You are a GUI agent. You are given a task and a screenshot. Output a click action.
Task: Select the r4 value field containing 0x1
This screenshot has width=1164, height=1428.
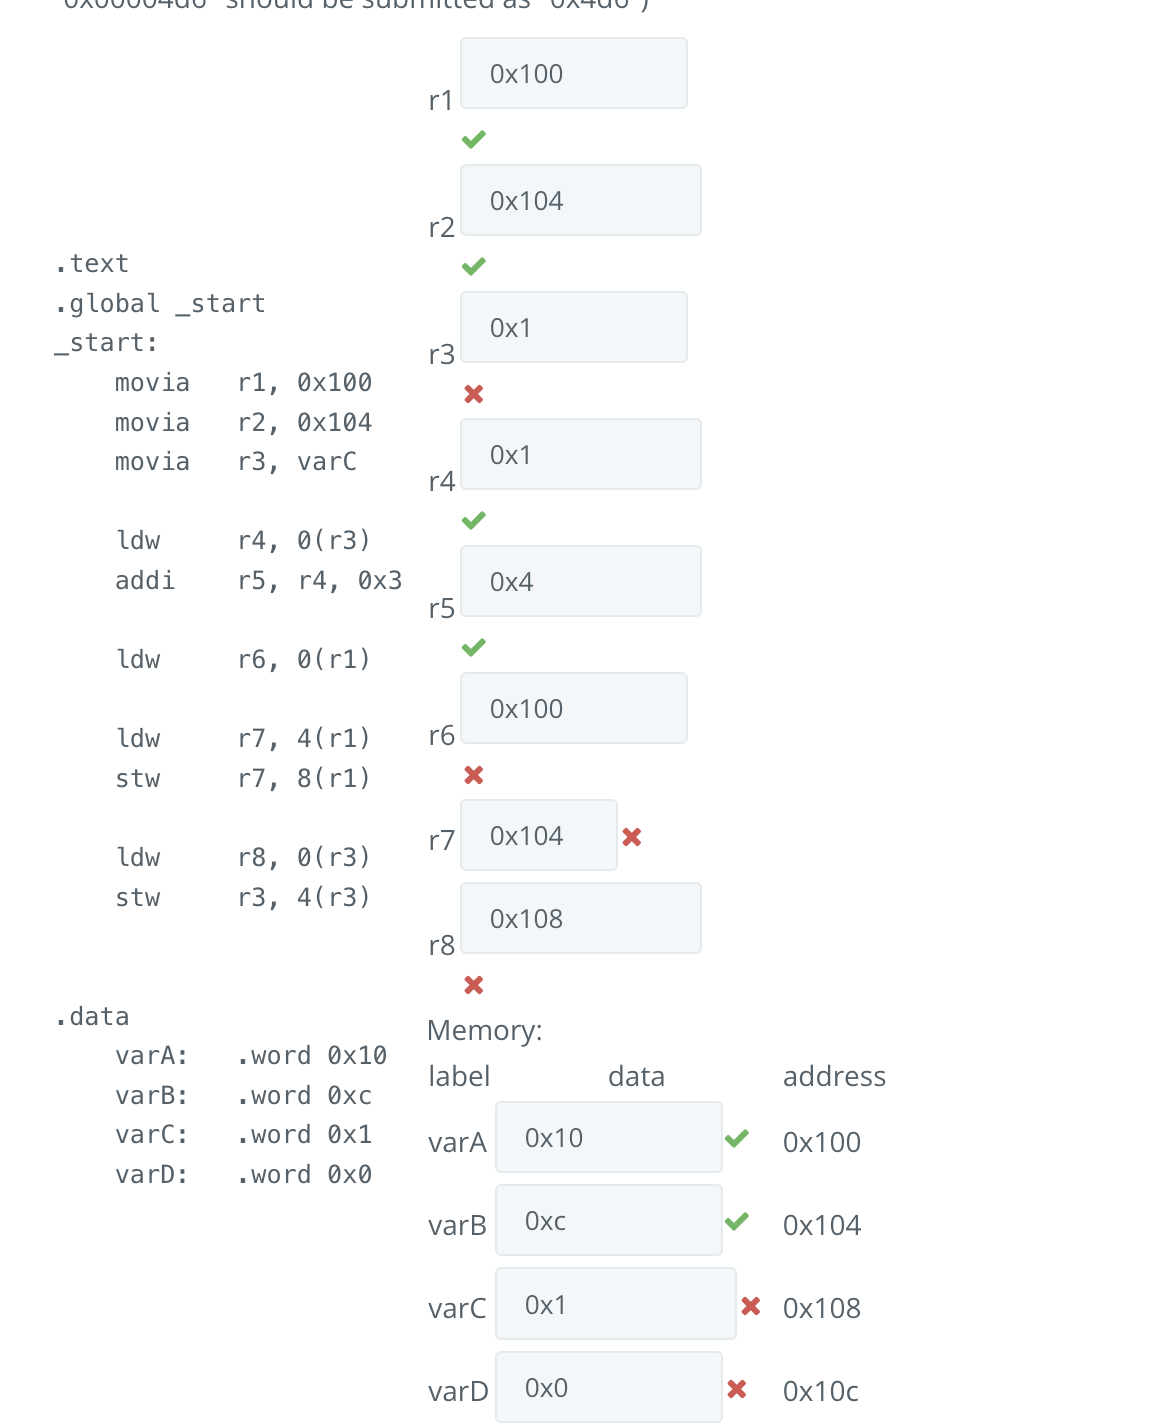tap(580, 454)
